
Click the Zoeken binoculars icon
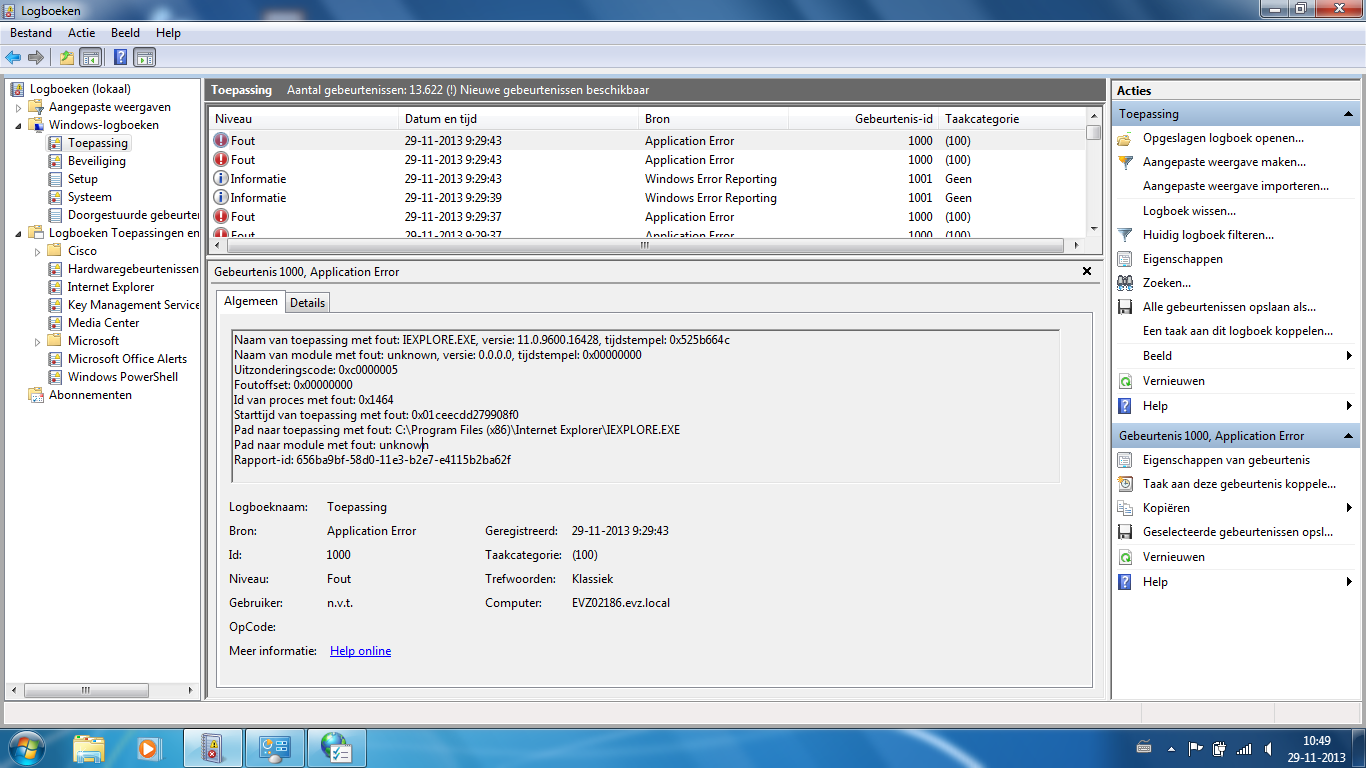point(1125,283)
